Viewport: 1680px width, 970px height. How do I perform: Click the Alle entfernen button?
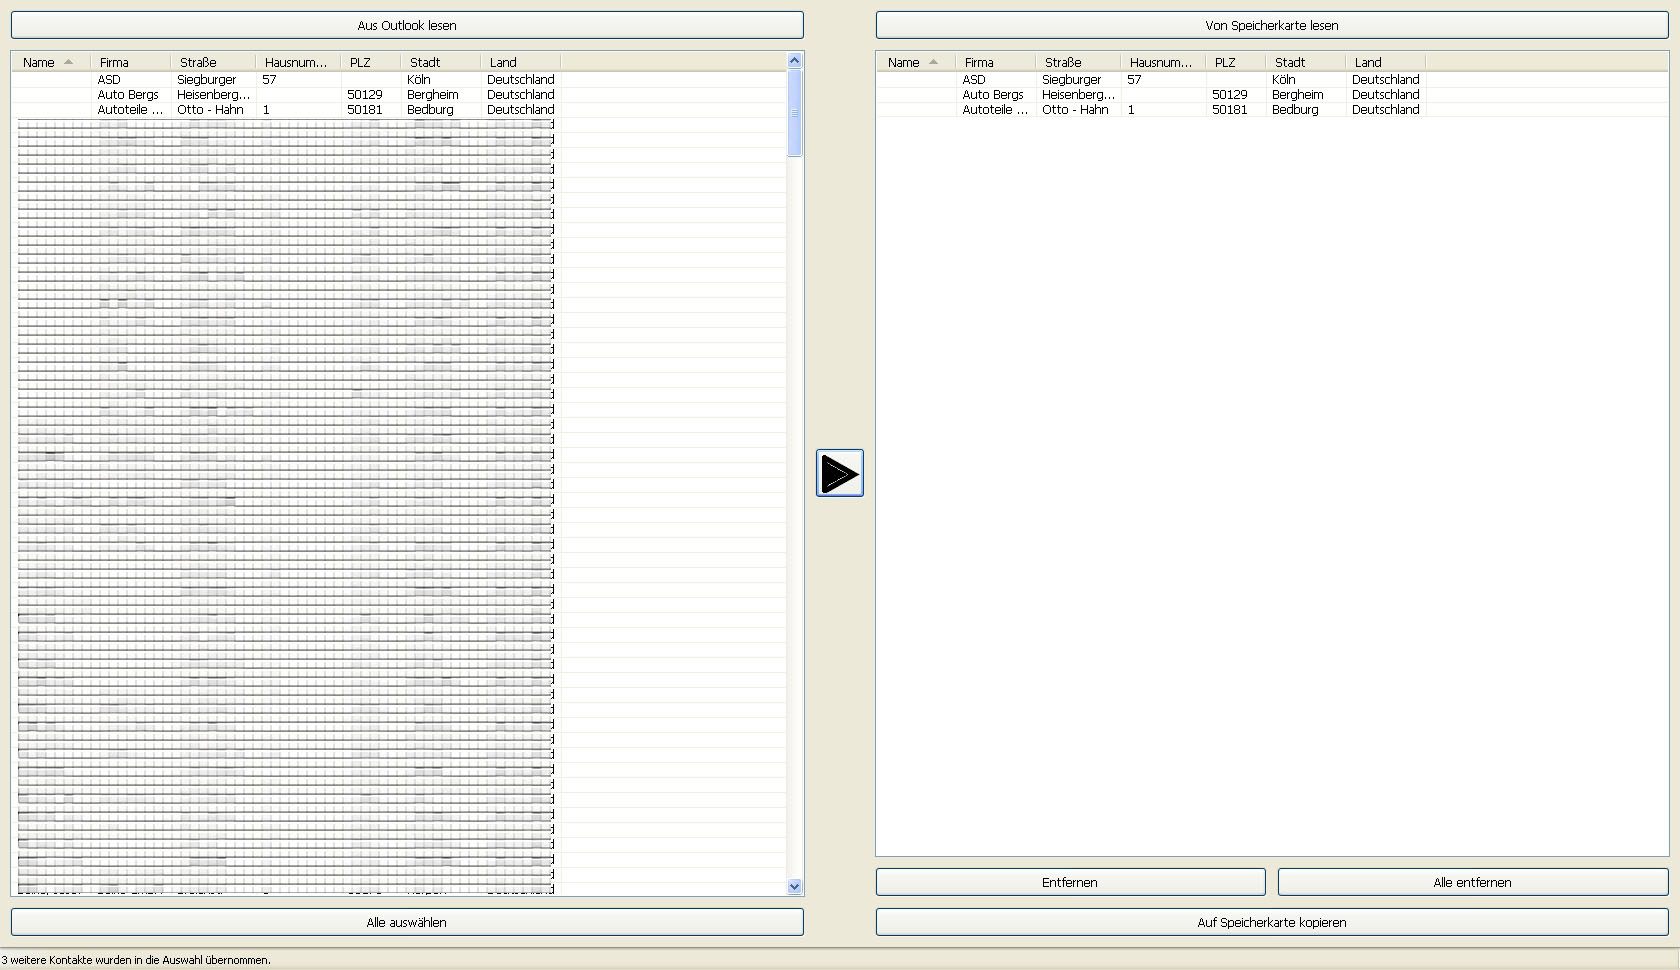coord(1472,882)
